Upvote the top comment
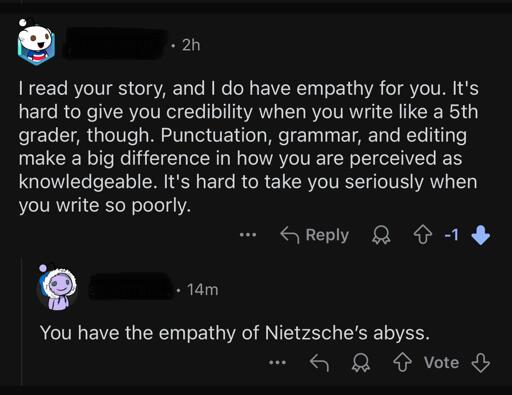512x395 pixels. pyautogui.click(x=423, y=236)
